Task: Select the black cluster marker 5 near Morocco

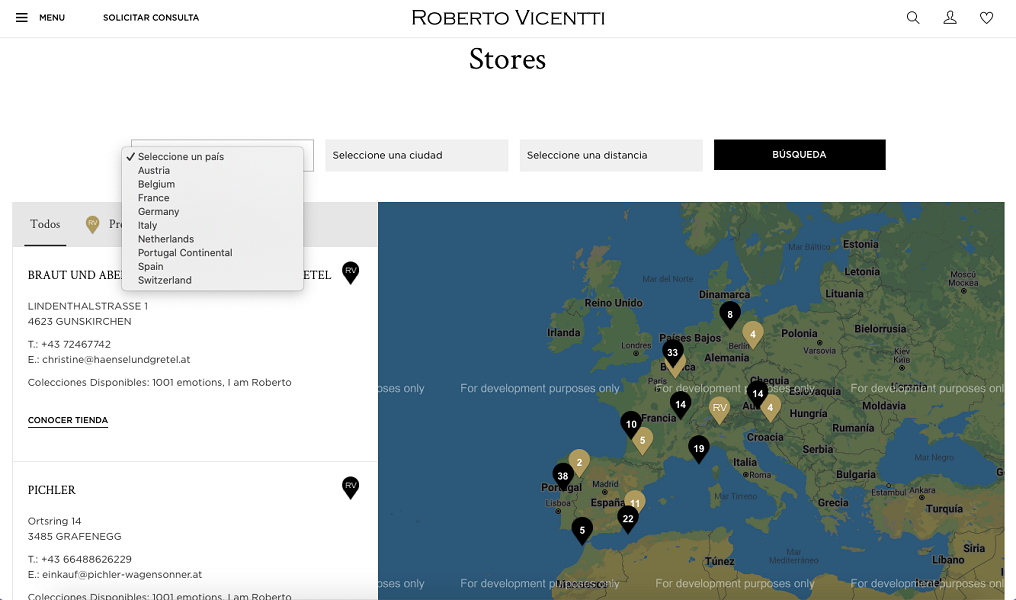Action: [582, 531]
